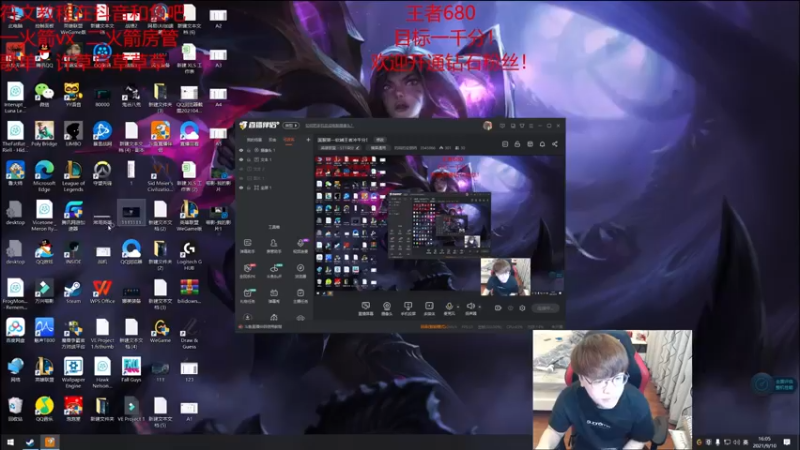
Task: Open middle tool in toolbox second row
Action: click(274, 270)
